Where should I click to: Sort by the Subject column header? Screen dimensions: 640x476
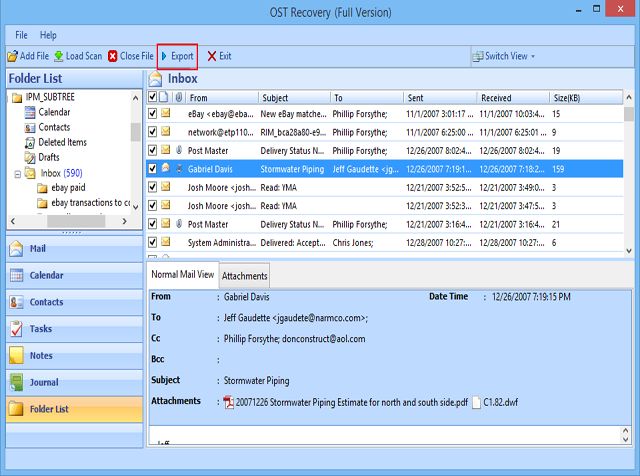(294, 98)
